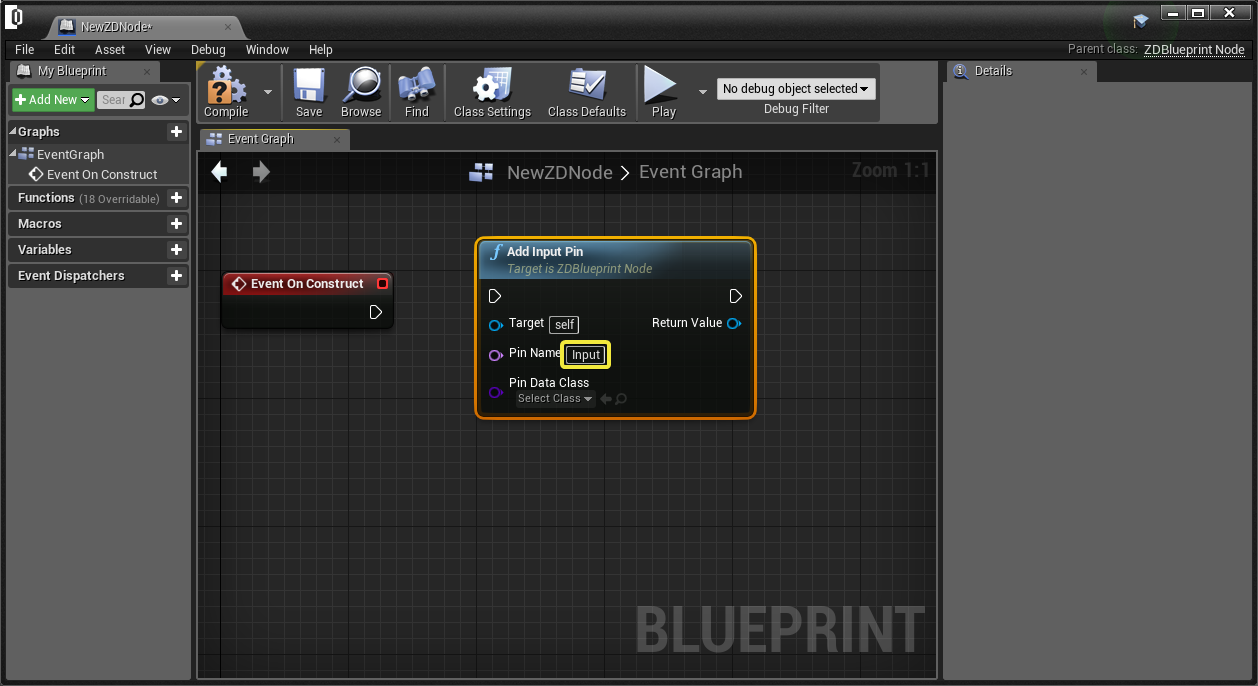Switch to the Event Graph tab
The width and height of the screenshot is (1258, 686).
click(x=261, y=139)
